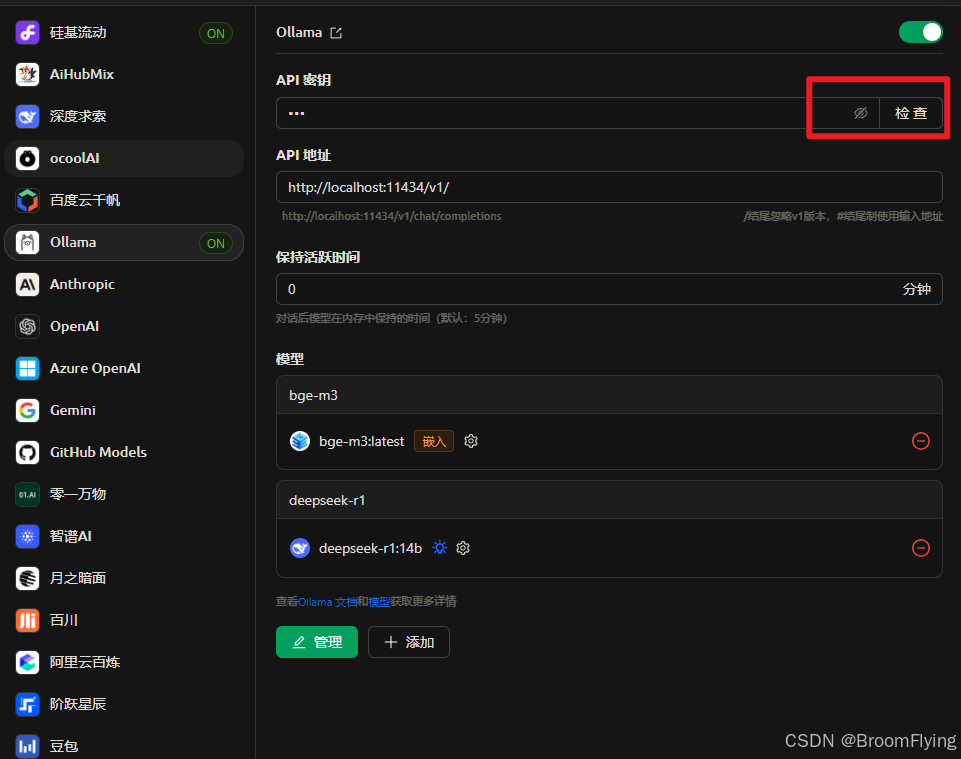Viewport: 961px width, 759px height.
Task: Click the 嵌入 embedding tag
Action: [x=434, y=441]
